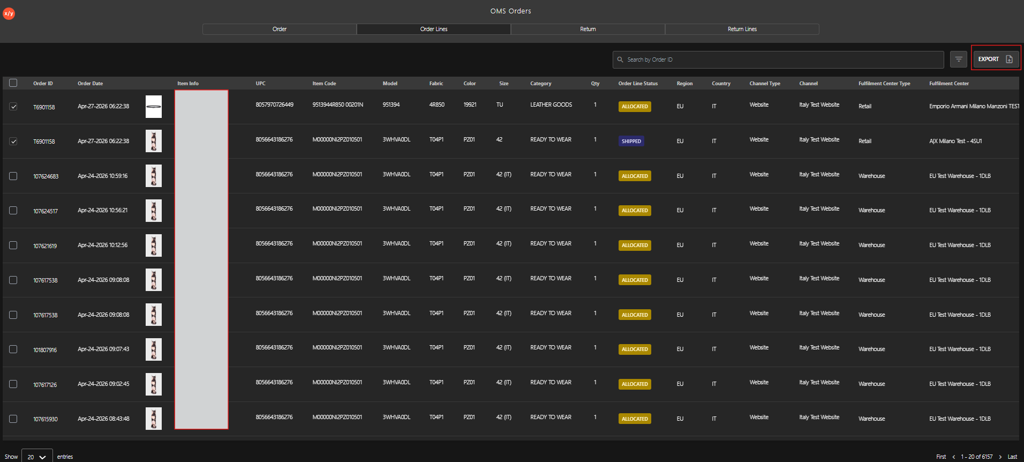The image size is (1024, 462).
Task: Check the box for order 107624517
Action: point(13,210)
